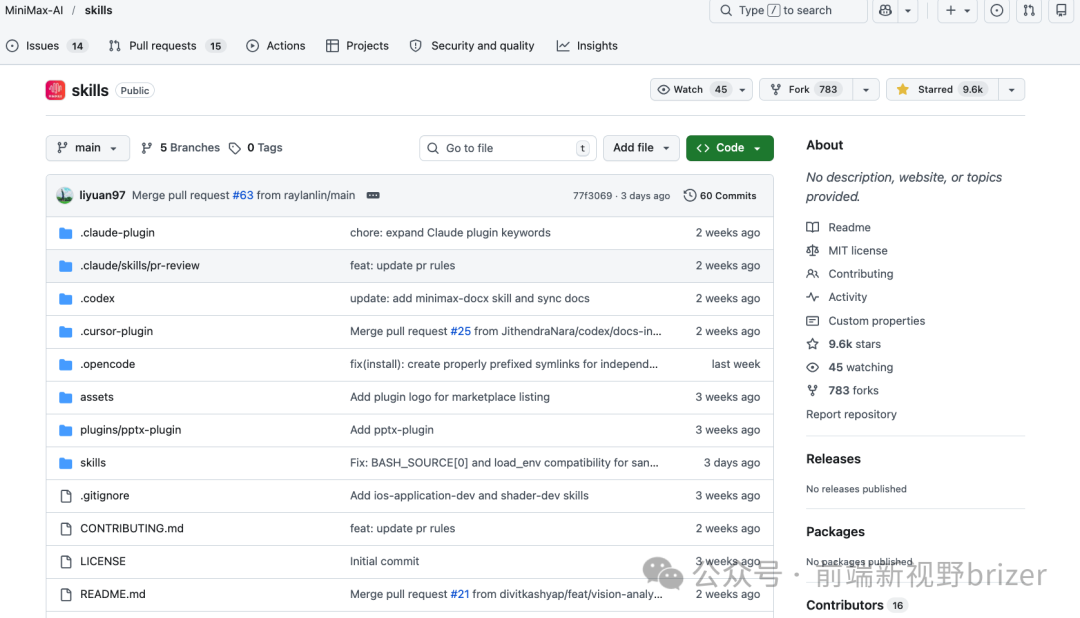1080x618 pixels.
Task: Click the Copilot icon in header
Action: 885,10
